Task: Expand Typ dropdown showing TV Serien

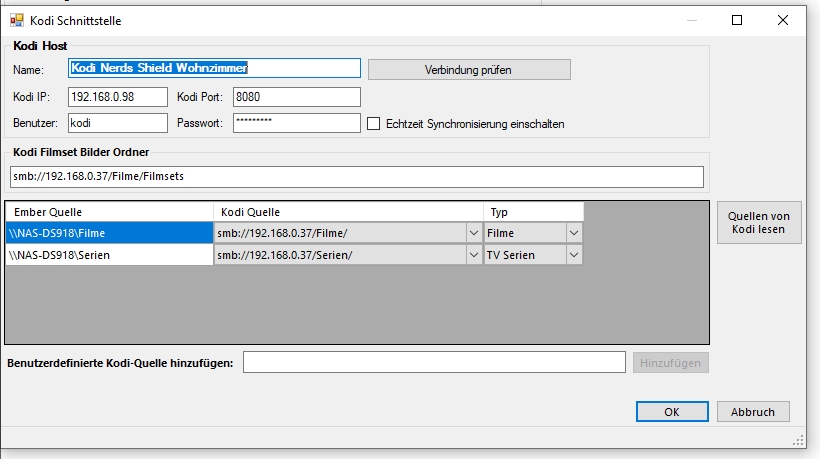Action: [x=574, y=255]
